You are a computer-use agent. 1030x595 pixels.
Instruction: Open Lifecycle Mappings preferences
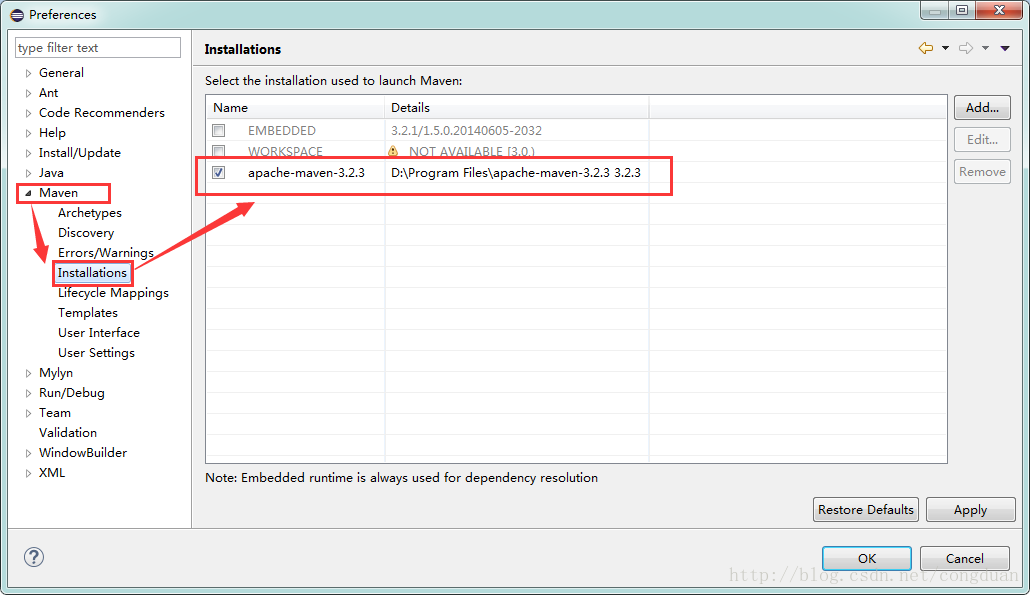click(113, 293)
